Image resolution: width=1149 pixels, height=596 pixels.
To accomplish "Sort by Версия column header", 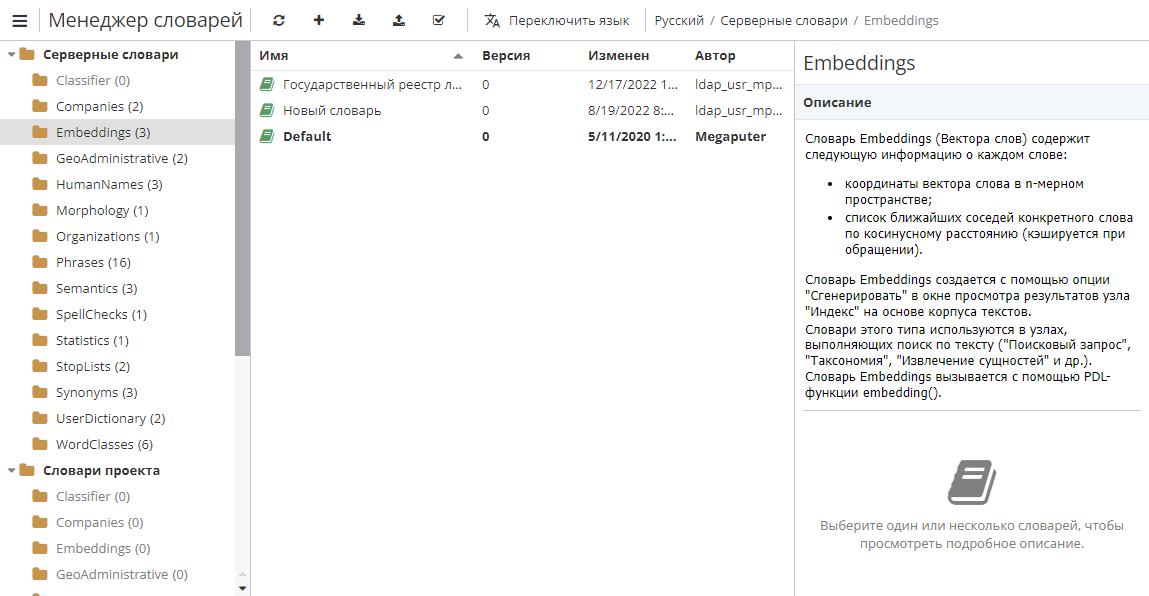I will pos(506,56).
